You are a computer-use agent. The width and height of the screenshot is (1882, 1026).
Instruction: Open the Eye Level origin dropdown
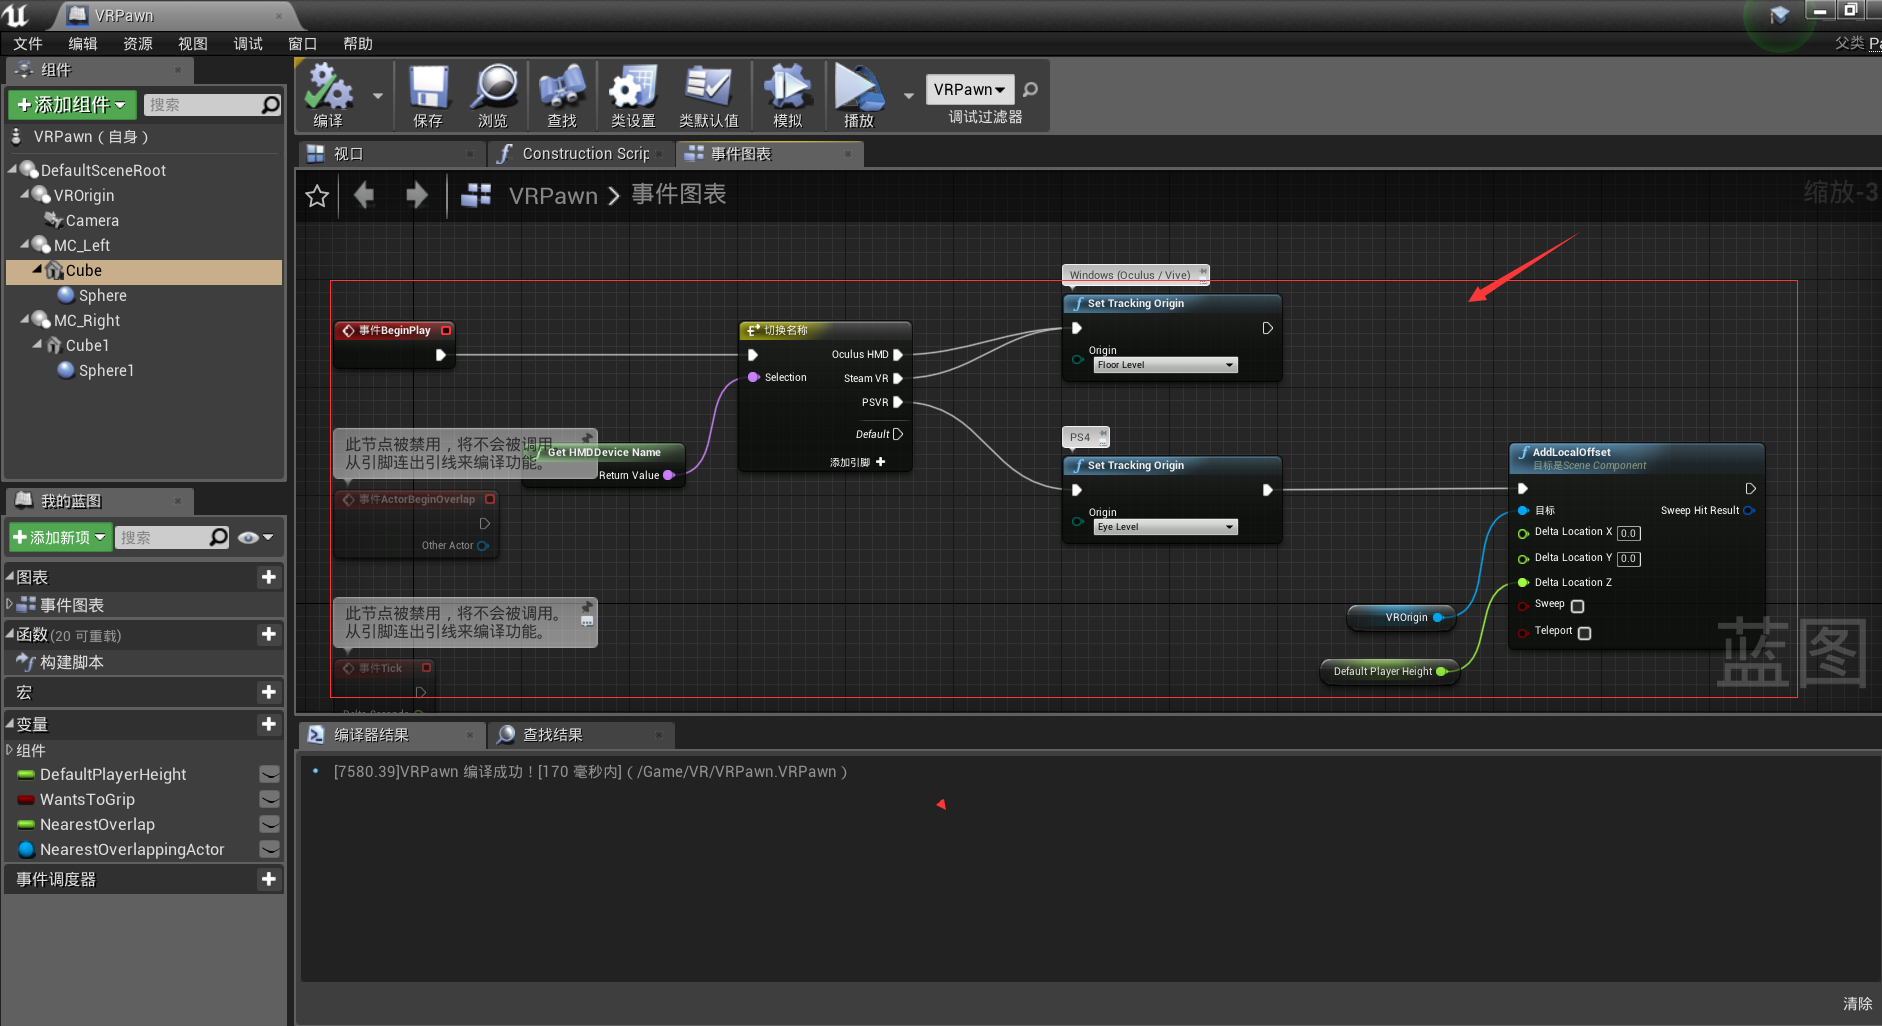pyautogui.click(x=1229, y=526)
